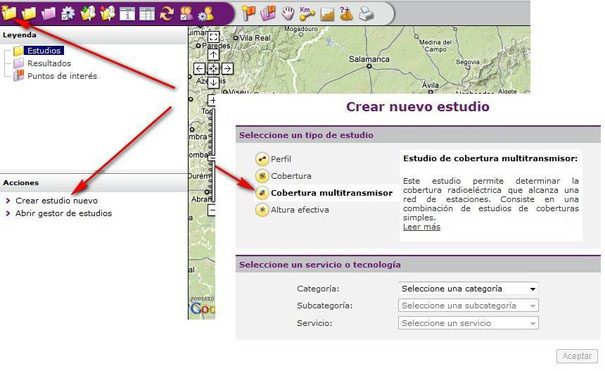Screen dimensions: 605x371
Task: Select the Km distance measurement tool
Action: 307,13
